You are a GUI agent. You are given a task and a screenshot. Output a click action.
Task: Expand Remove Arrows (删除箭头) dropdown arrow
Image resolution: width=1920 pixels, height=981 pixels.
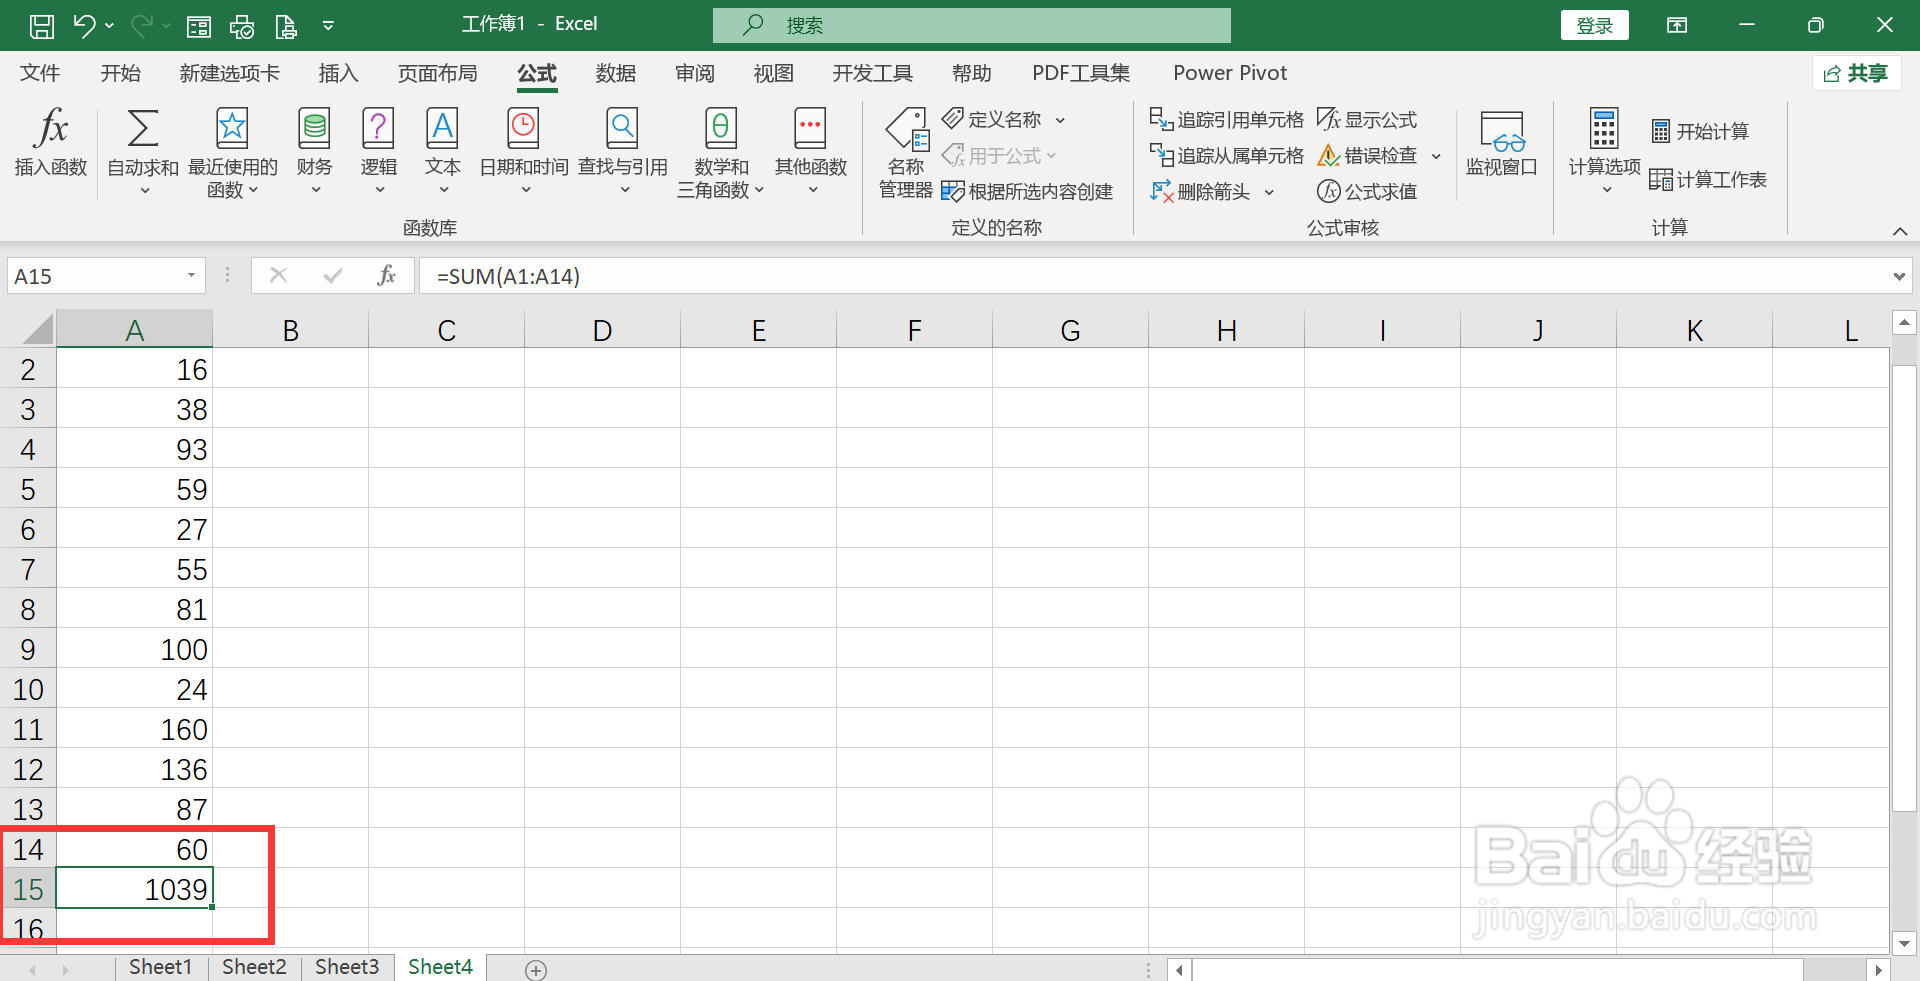1269,192
